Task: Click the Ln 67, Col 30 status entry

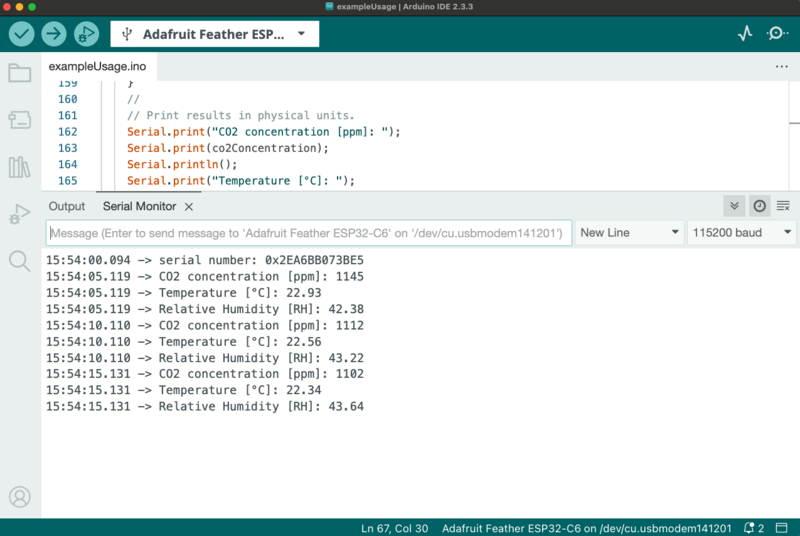Action: click(394, 528)
